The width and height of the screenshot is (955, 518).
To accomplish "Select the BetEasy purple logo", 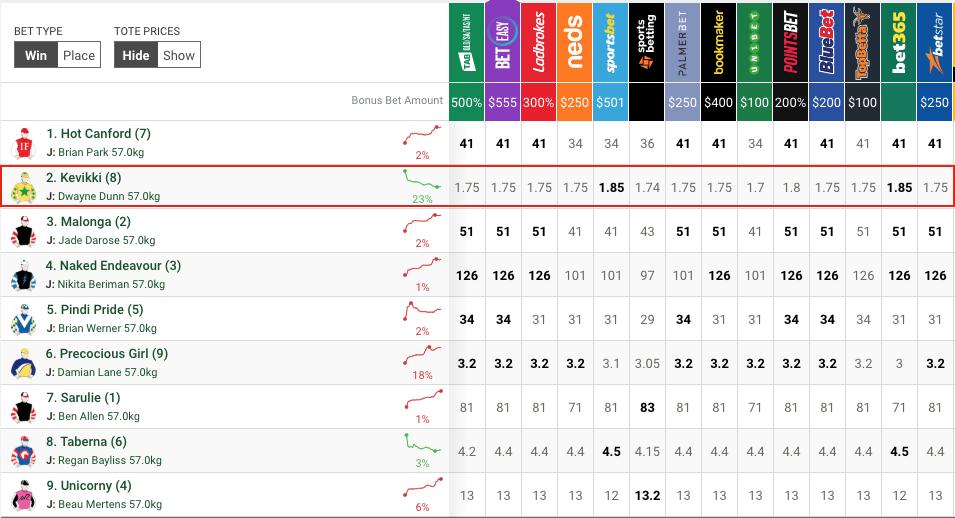I will click(x=502, y=41).
